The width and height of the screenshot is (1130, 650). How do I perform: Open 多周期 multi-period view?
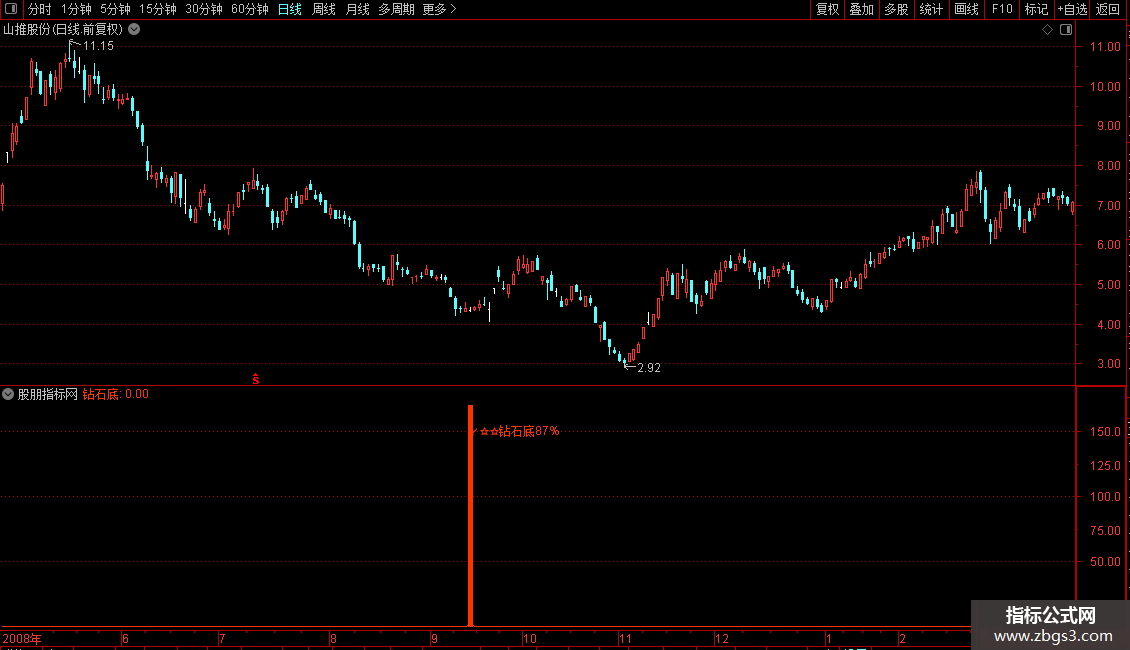point(396,9)
